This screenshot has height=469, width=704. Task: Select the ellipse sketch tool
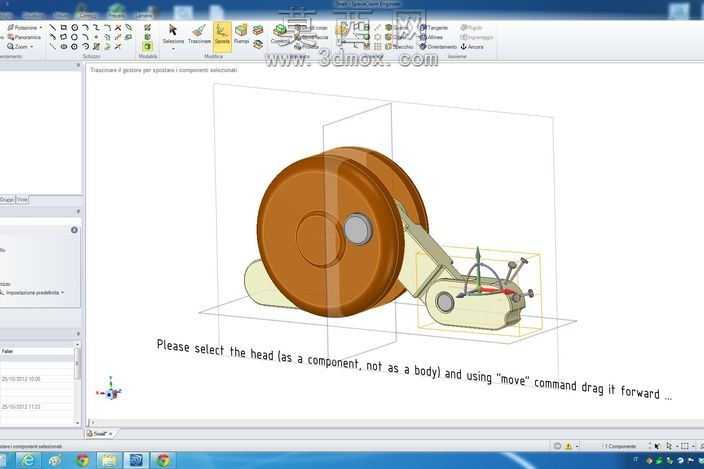point(64,47)
